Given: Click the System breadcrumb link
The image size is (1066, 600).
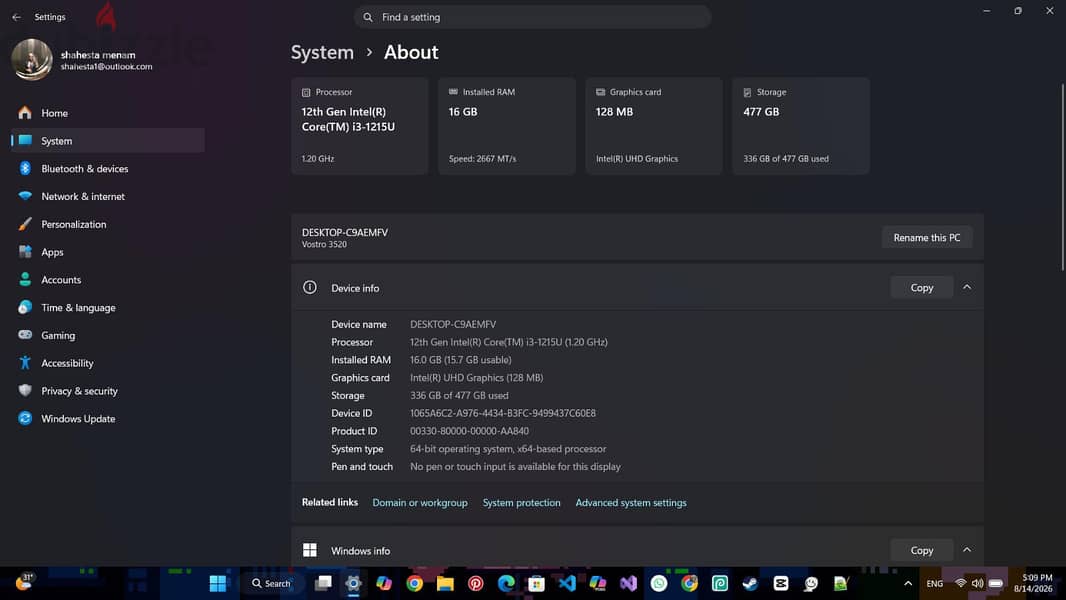Looking at the screenshot, I should (x=322, y=52).
